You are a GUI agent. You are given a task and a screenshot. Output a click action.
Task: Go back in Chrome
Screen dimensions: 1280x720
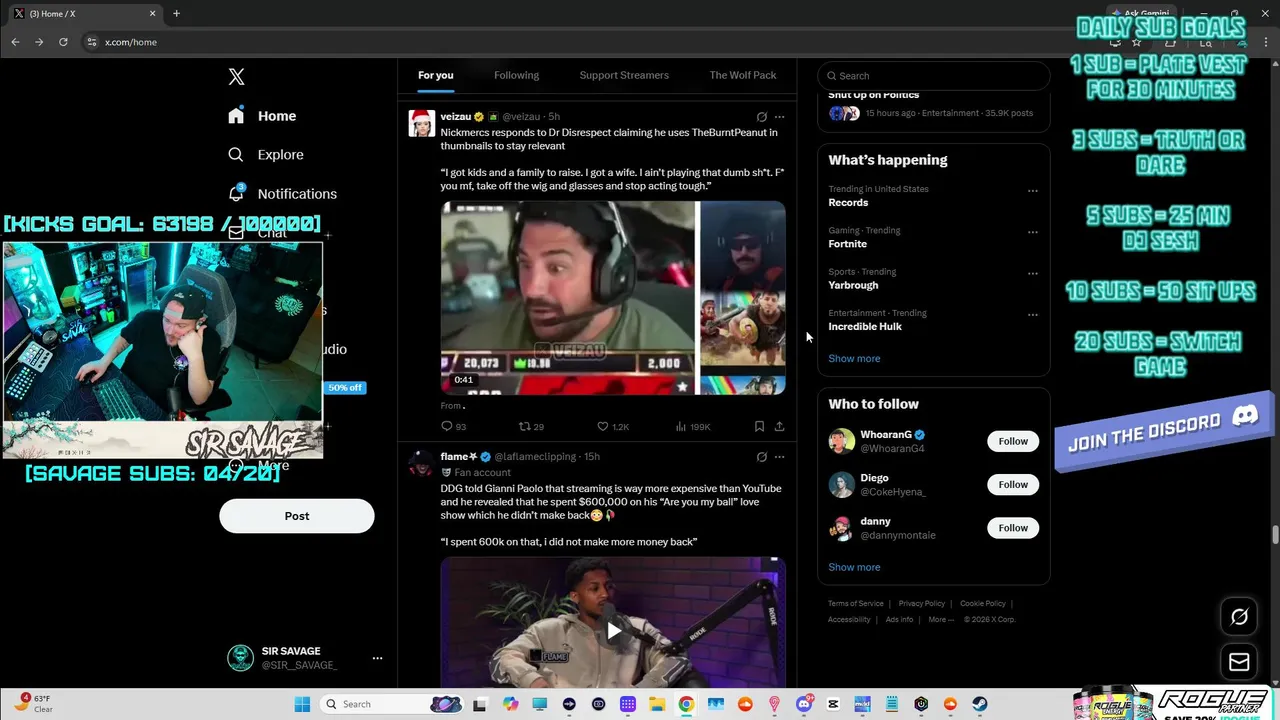pos(15,42)
